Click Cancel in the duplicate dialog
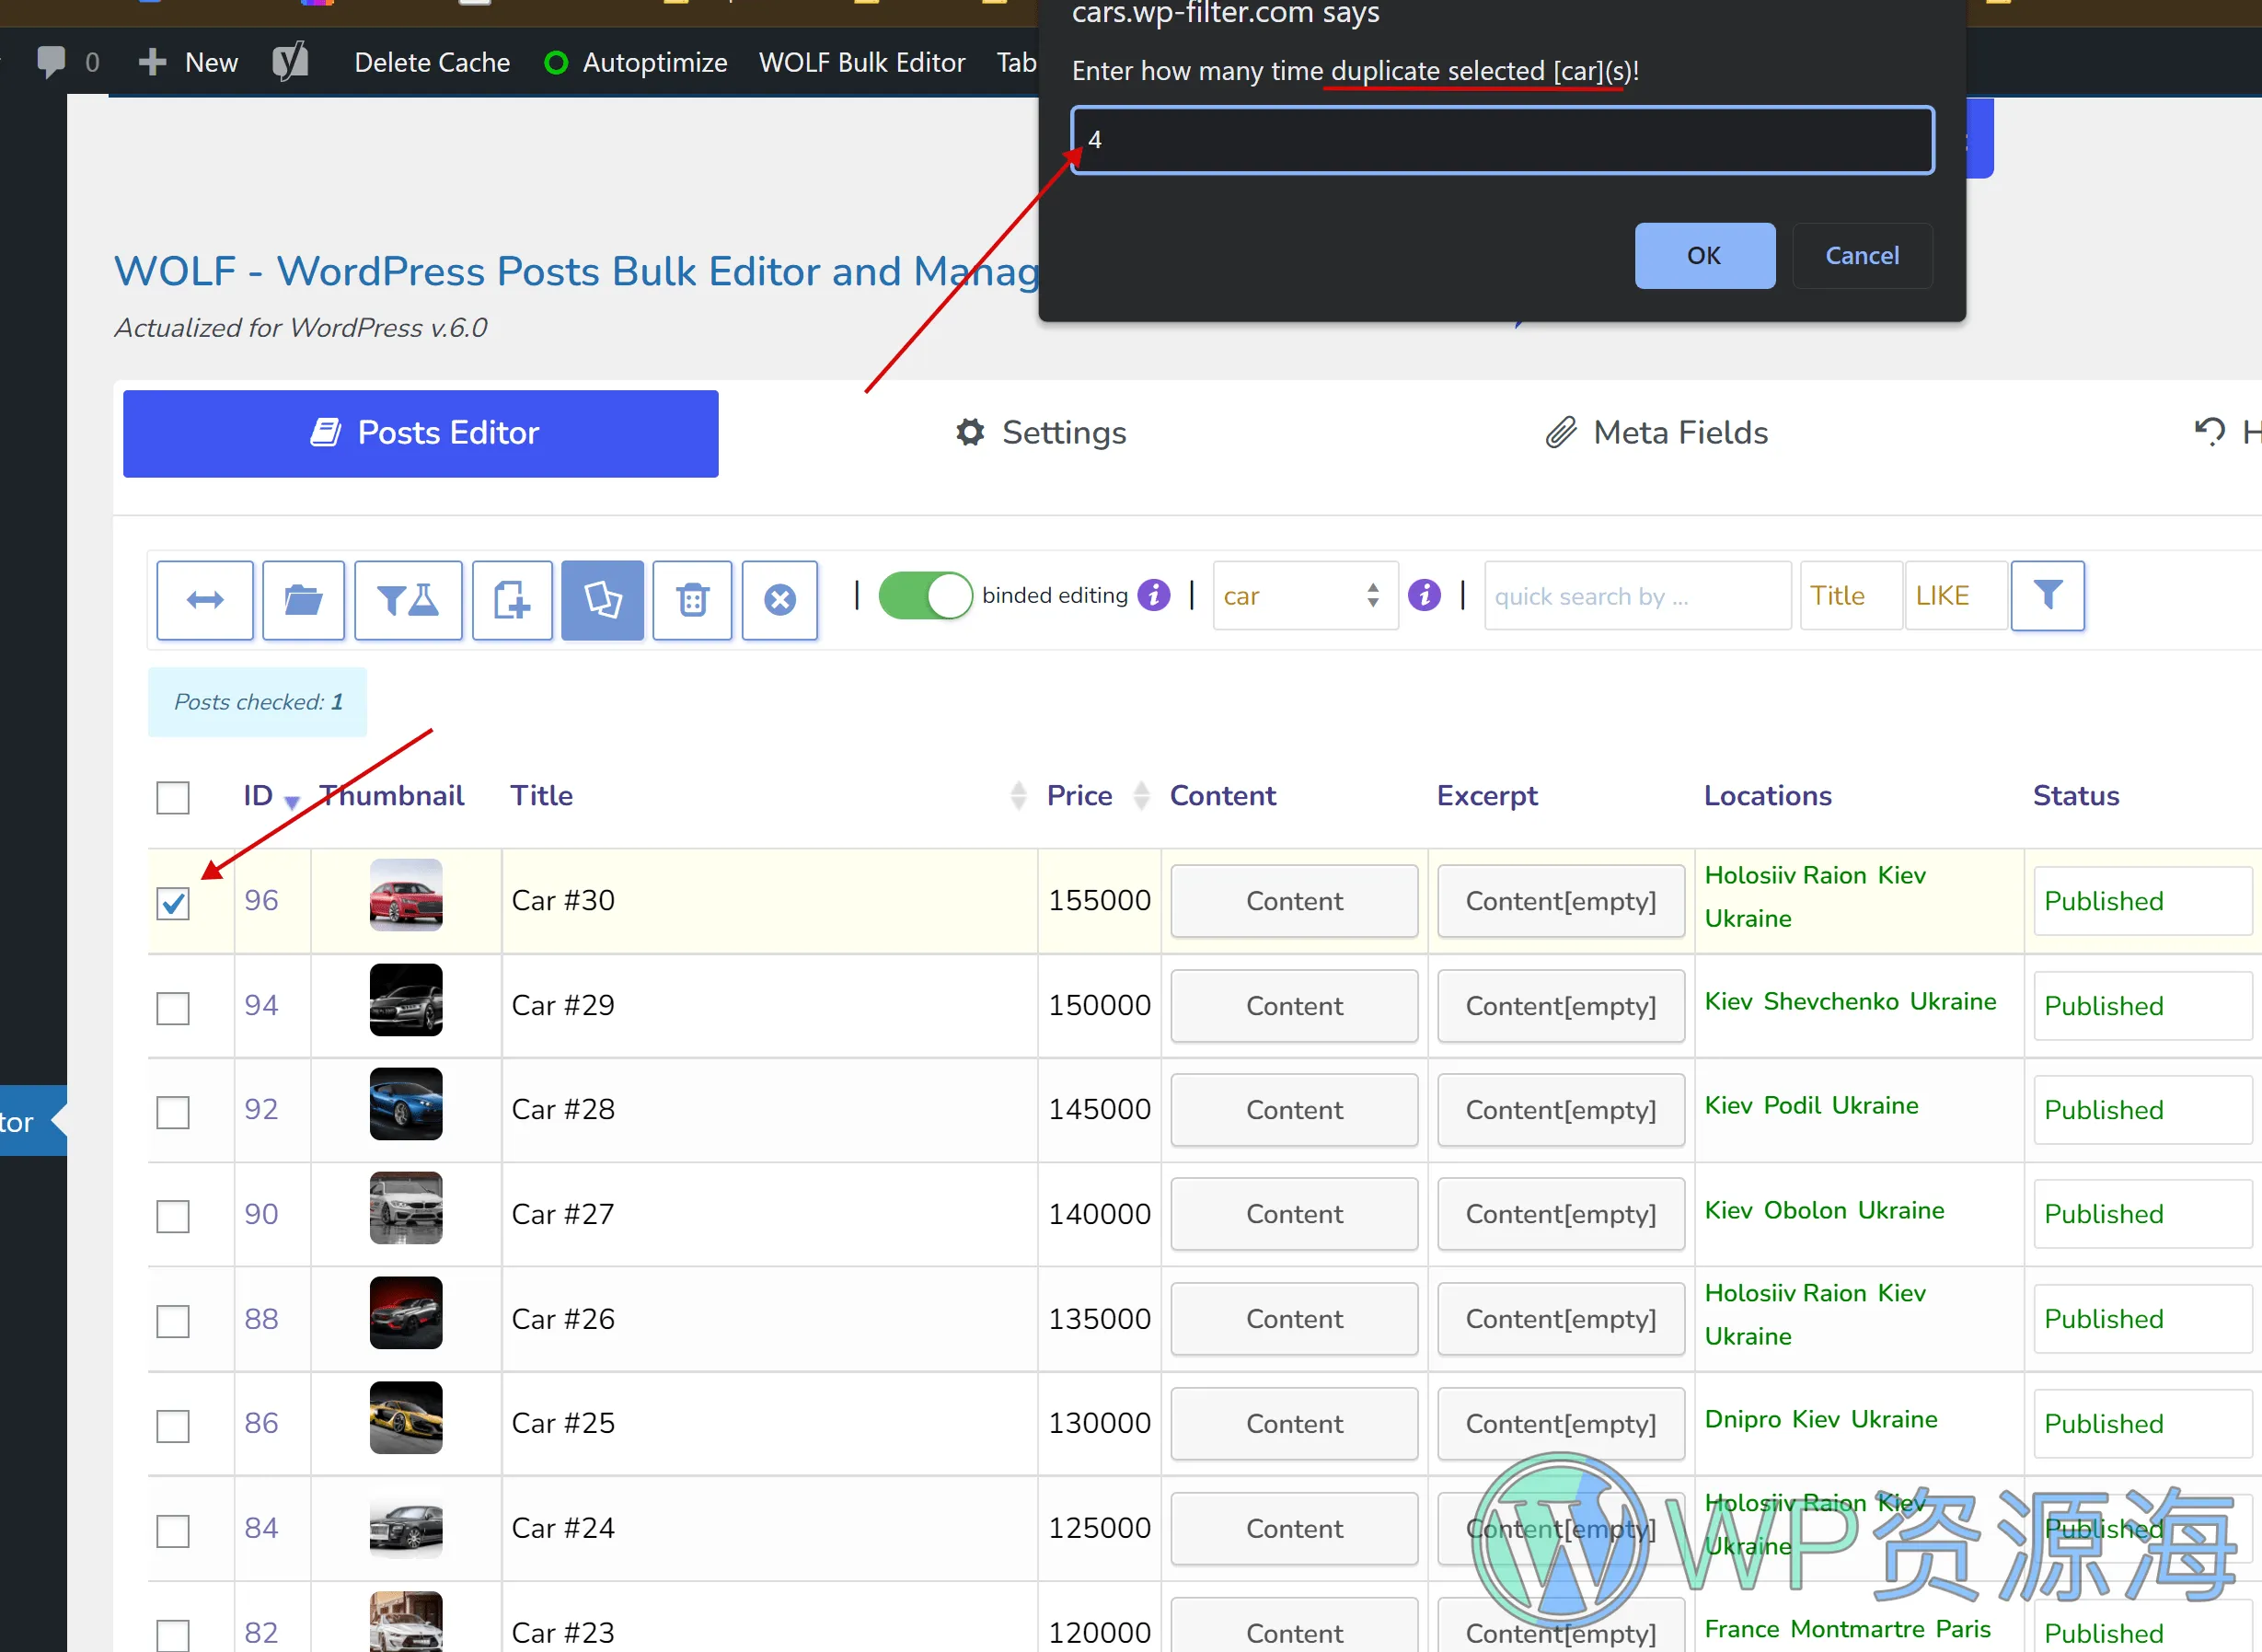The image size is (2262, 1652). 1861,256
